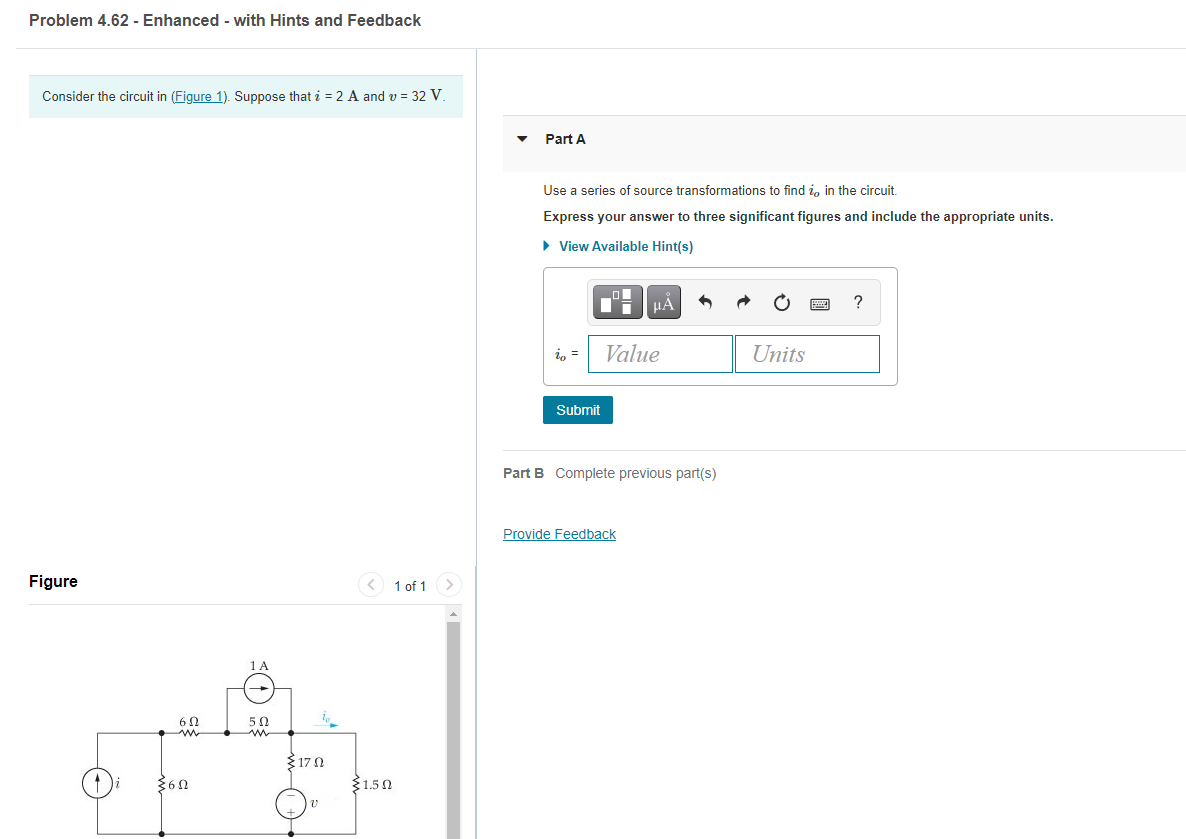Redo the answer change
The height and width of the screenshot is (839, 1186).
[742, 301]
